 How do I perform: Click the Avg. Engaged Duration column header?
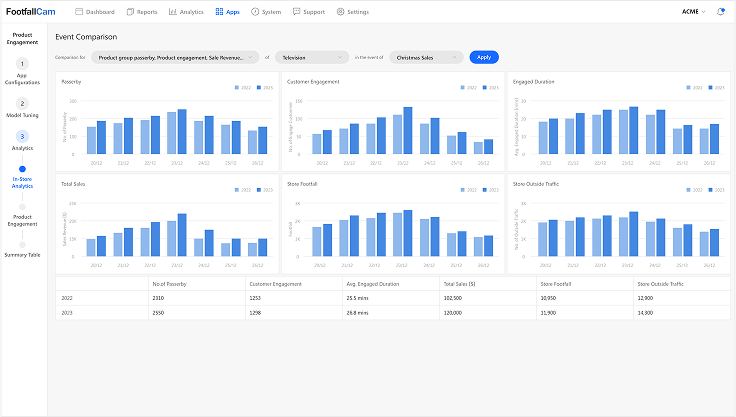click(373, 284)
